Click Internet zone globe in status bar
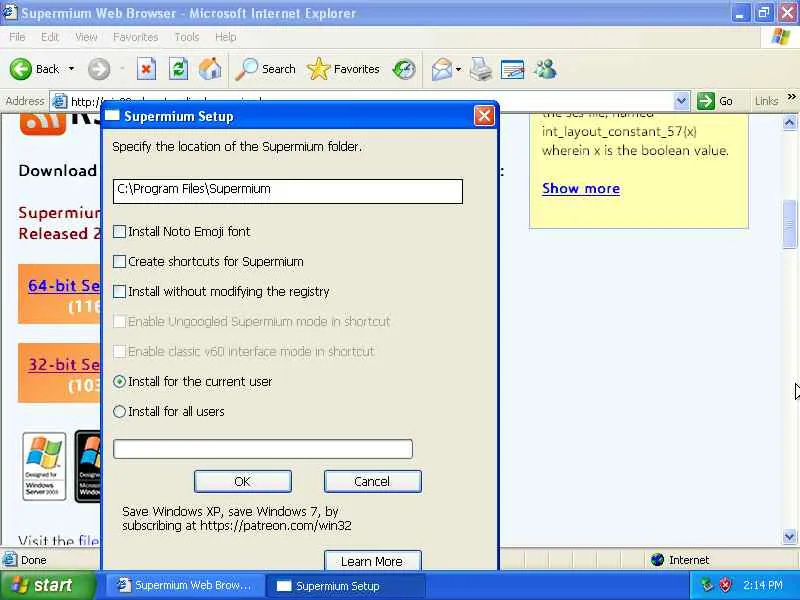The height and width of the screenshot is (600, 800). point(658,560)
